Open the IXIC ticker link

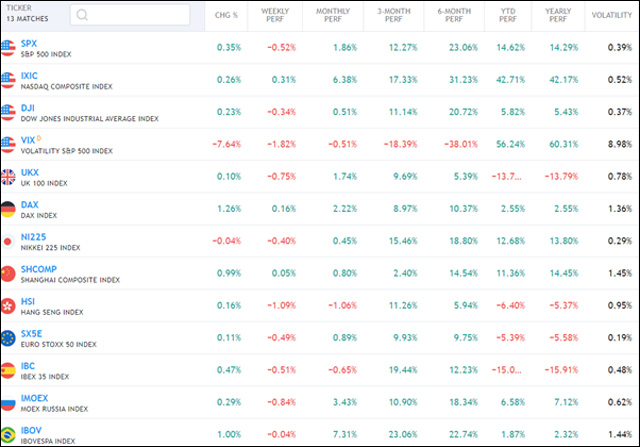pyautogui.click(x=29, y=75)
